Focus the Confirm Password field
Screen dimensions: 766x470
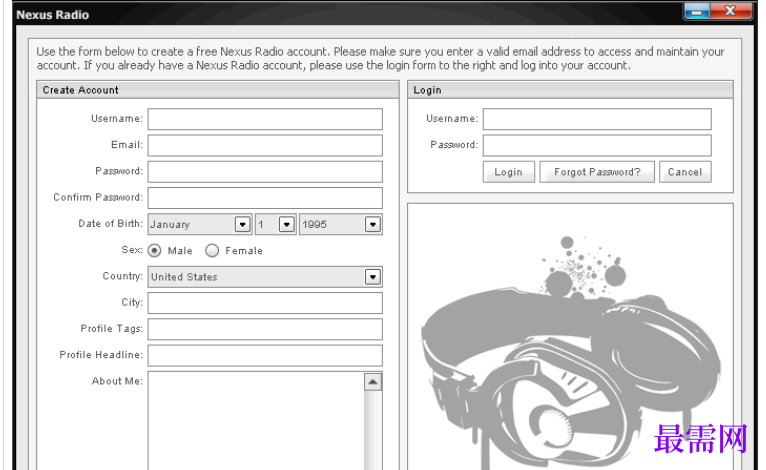coord(265,198)
